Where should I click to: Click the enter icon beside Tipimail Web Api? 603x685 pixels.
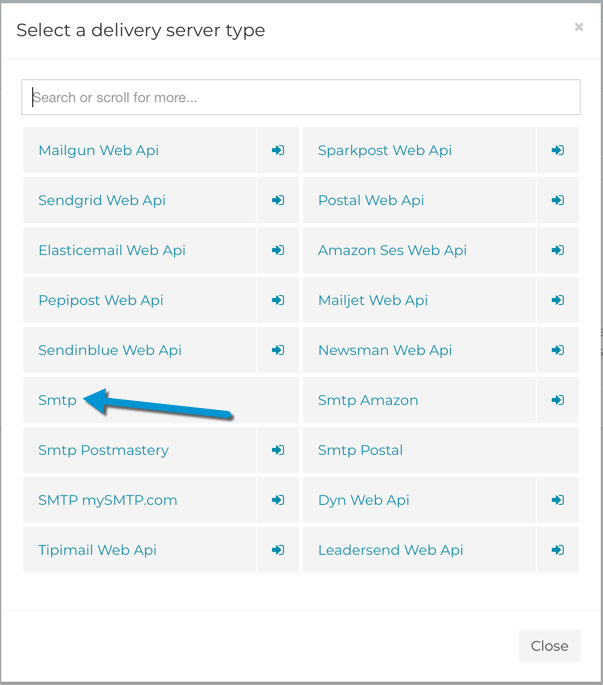pyautogui.click(x=278, y=550)
